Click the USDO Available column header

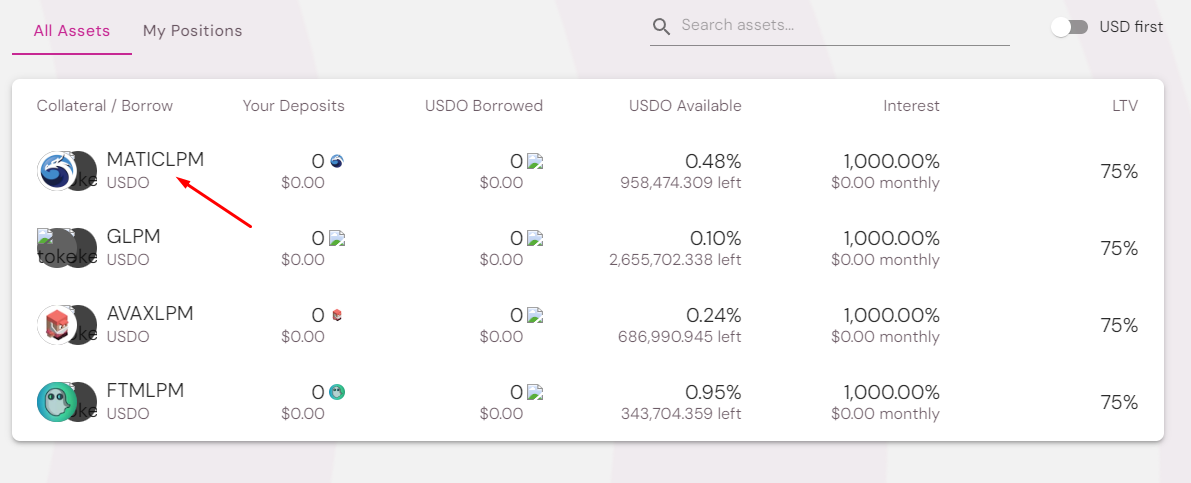pos(685,106)
